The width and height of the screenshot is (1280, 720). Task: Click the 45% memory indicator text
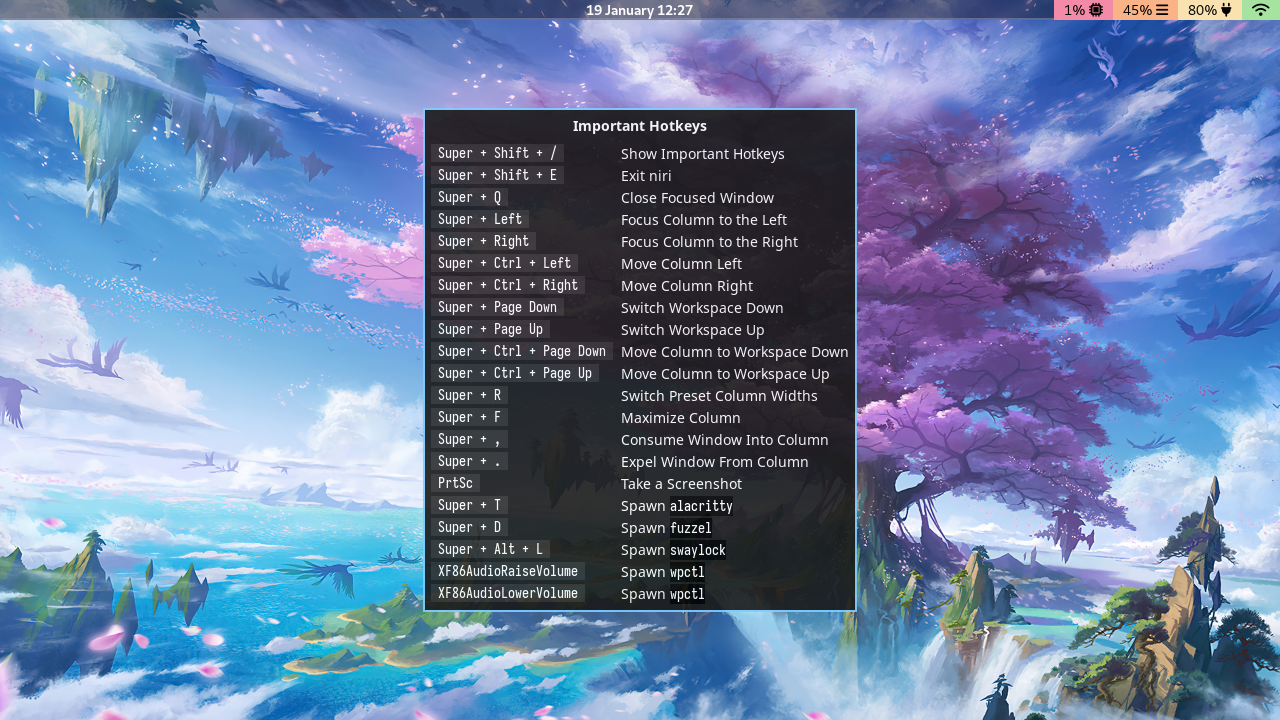coord(1137,10)
